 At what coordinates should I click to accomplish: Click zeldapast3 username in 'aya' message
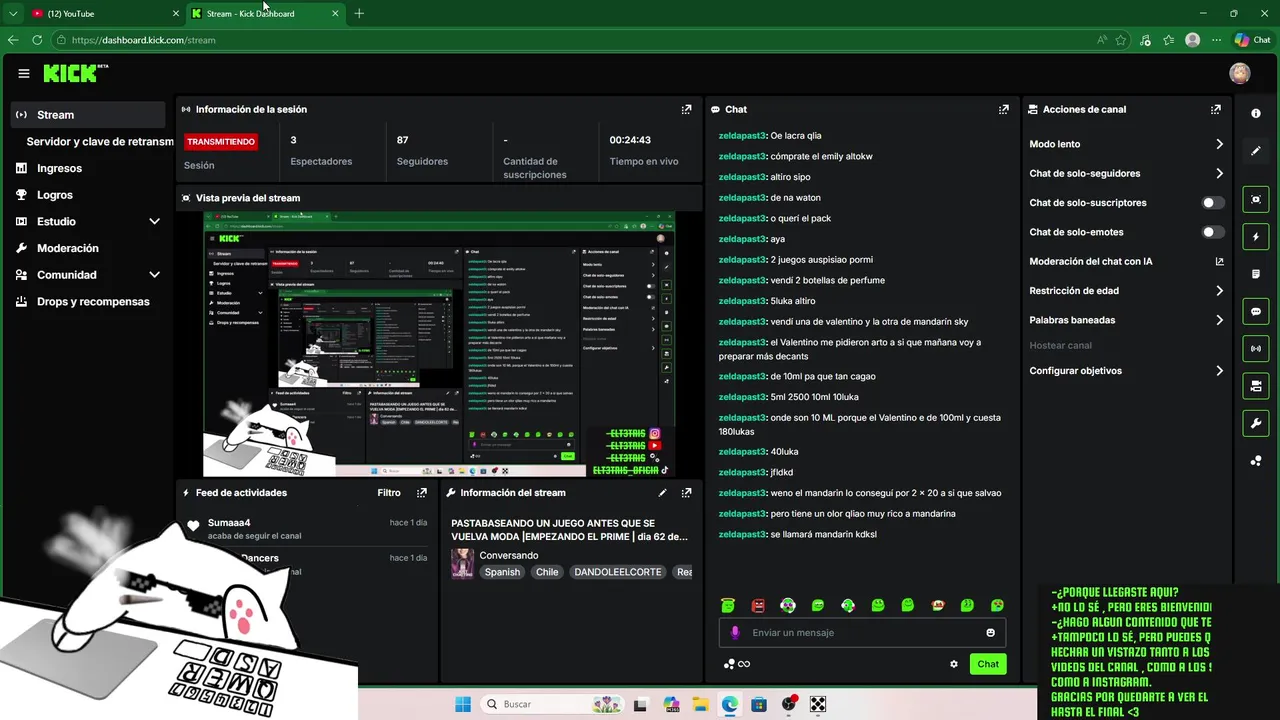[x=742, y=239]
